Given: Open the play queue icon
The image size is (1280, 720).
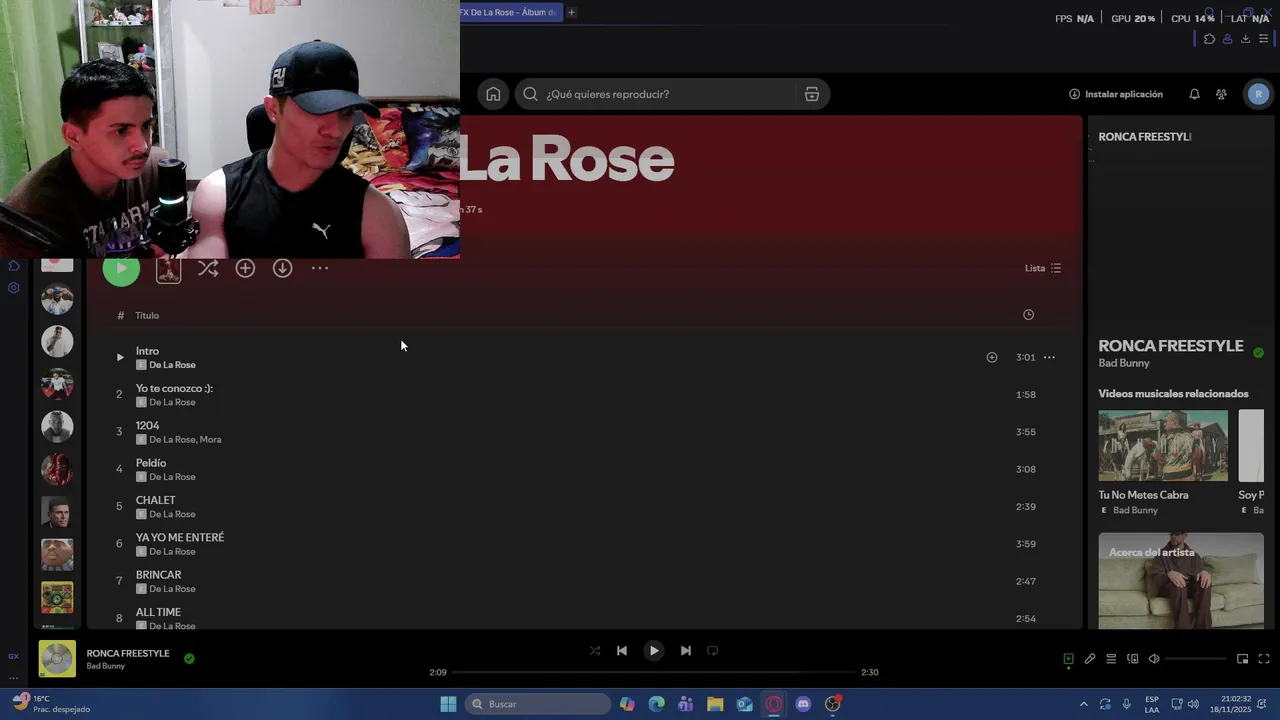Looking at the screenshot, I should [1111, 659].
